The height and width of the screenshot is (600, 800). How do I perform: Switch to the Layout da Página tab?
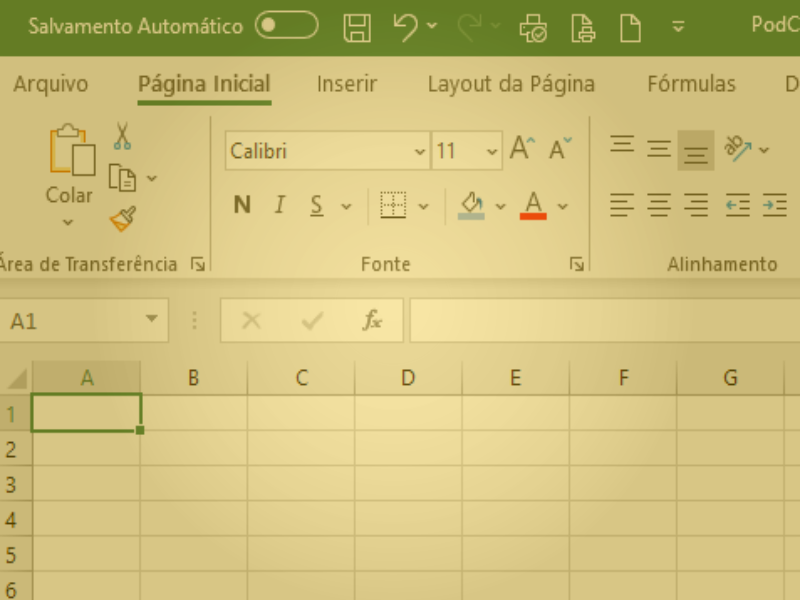511,84
